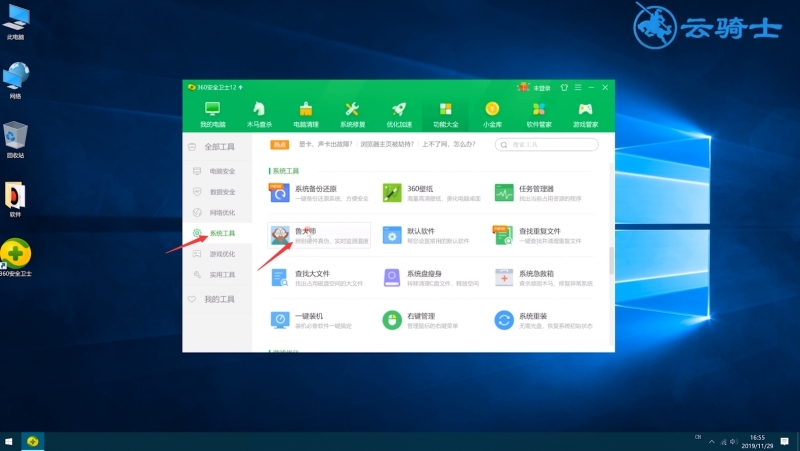Click 360 app icon on taskbar
Image resolution: width=800 pixels, height=451 pixels.
click(33, 441)
